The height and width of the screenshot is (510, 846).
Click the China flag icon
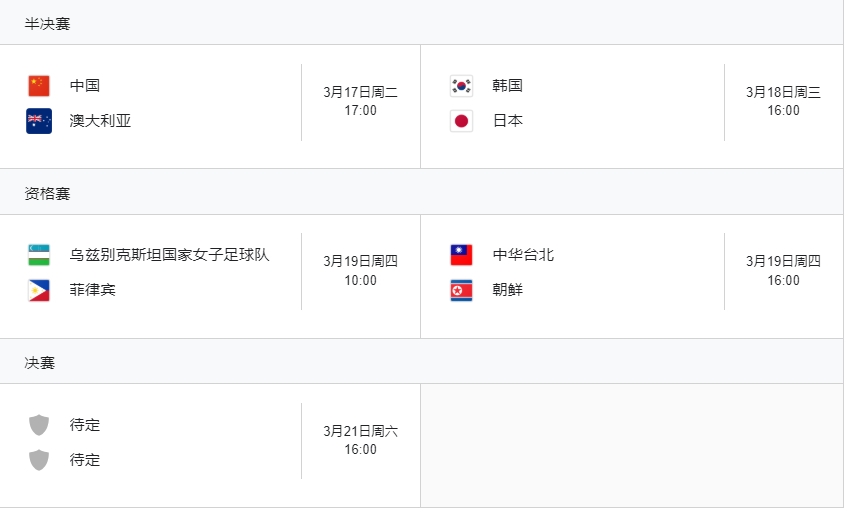[x=39, y=86]
